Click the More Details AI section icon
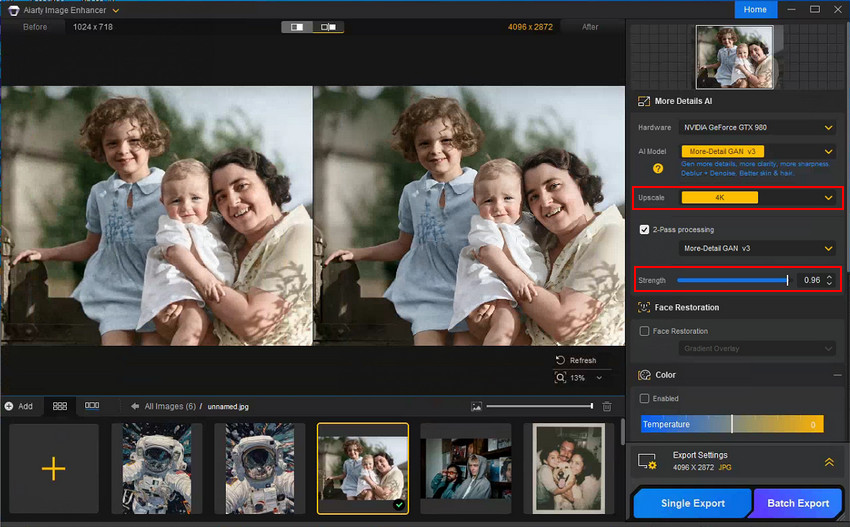This screenshot has height=527, width=850. (x=644, y=101)
